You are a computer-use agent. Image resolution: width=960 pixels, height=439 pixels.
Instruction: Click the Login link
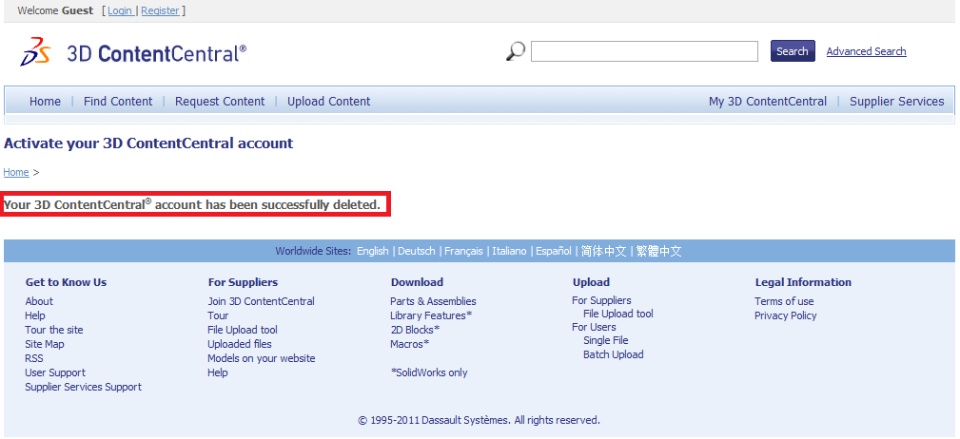[120, 10]
